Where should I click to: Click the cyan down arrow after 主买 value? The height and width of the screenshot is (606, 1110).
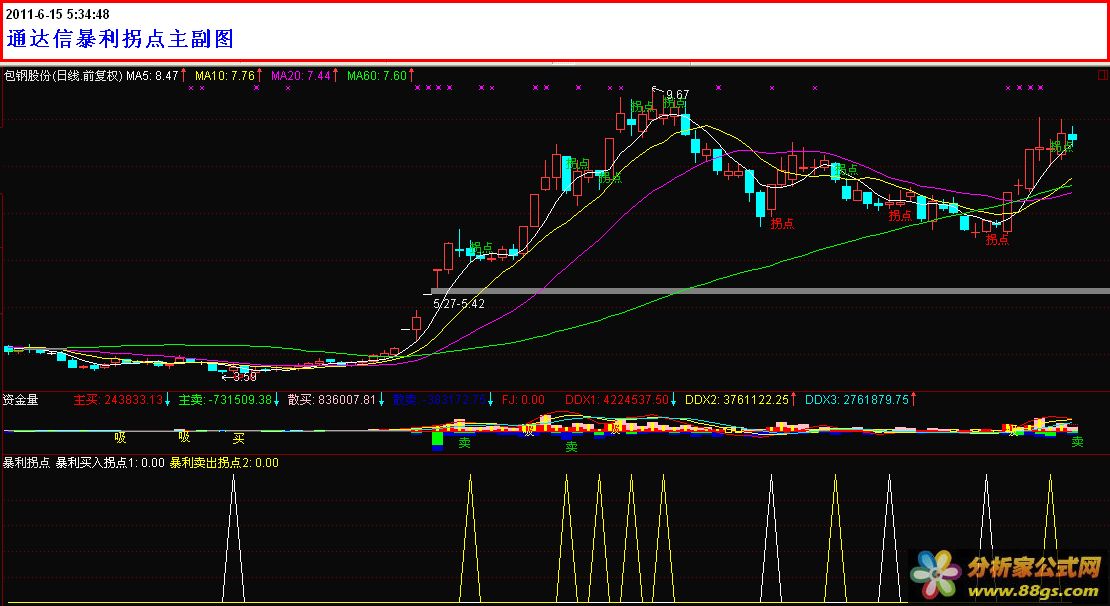[x=168, y=400]
